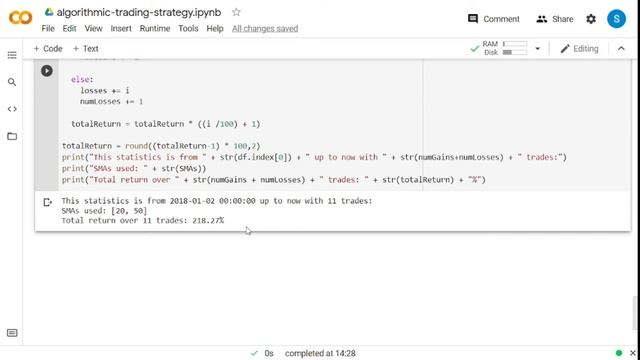Open the Insert menu
Viewport: 640px width, 360px height.
click(x=121, y=29)
